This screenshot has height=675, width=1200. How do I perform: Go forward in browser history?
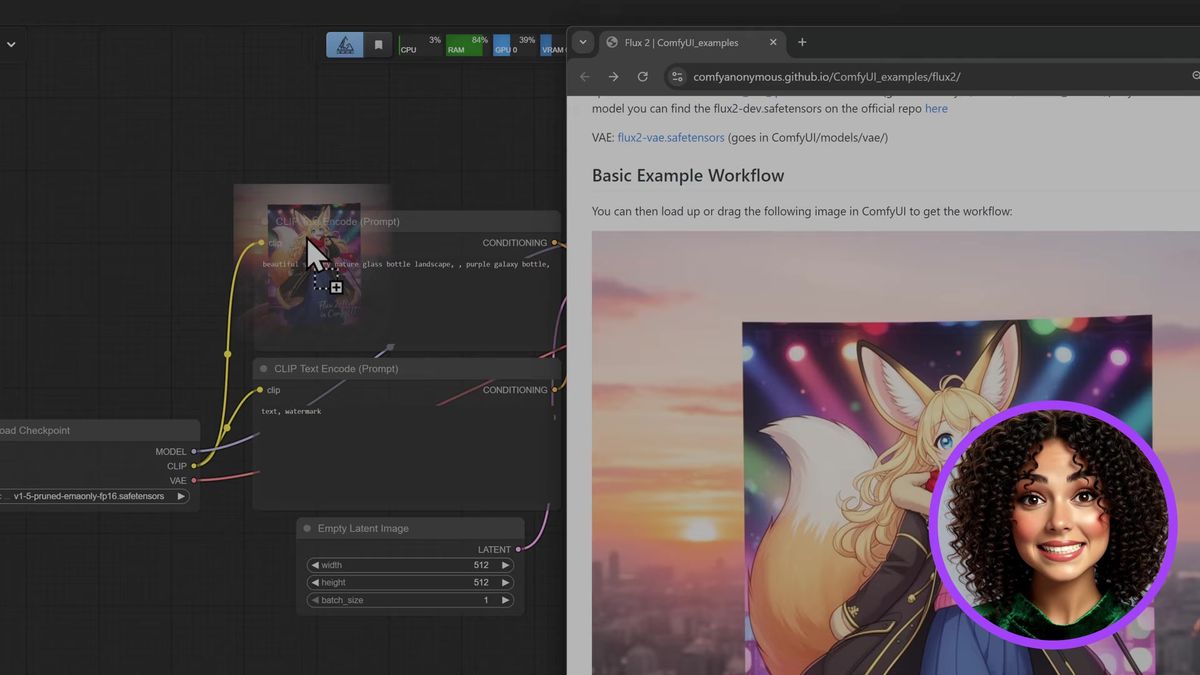coord(613,77)
